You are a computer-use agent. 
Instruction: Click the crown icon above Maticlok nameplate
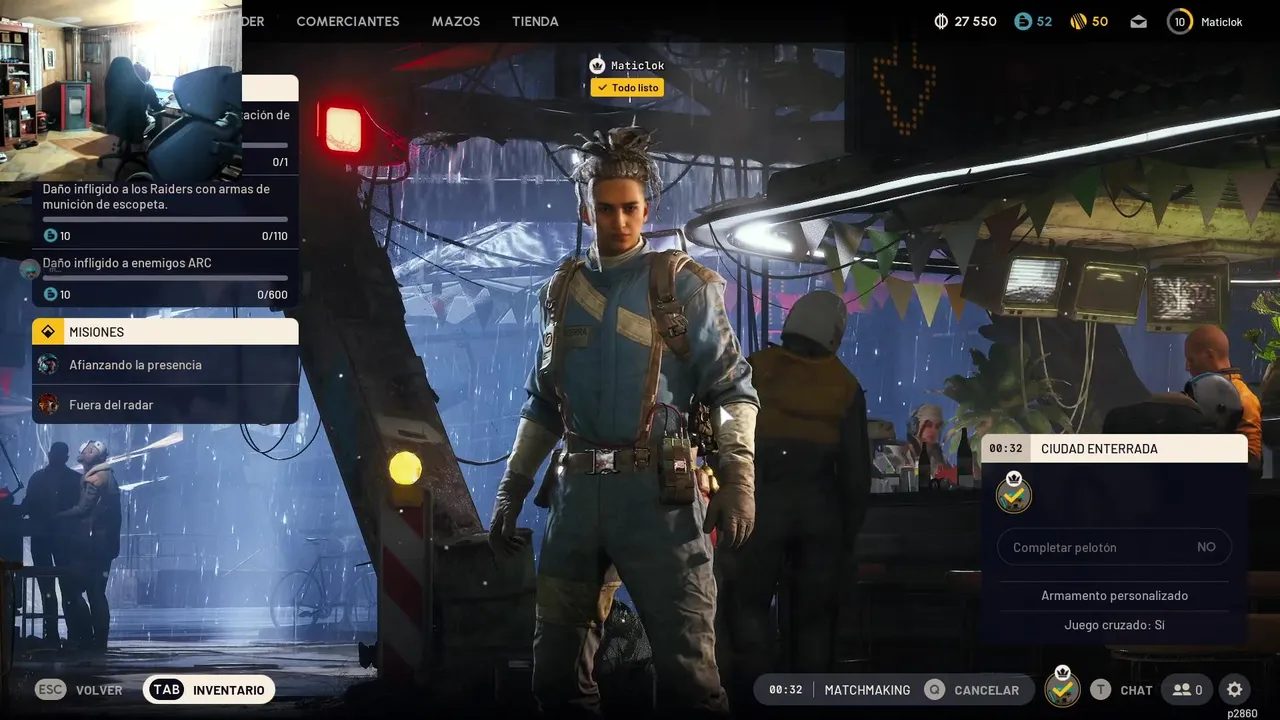pos(597,65)
